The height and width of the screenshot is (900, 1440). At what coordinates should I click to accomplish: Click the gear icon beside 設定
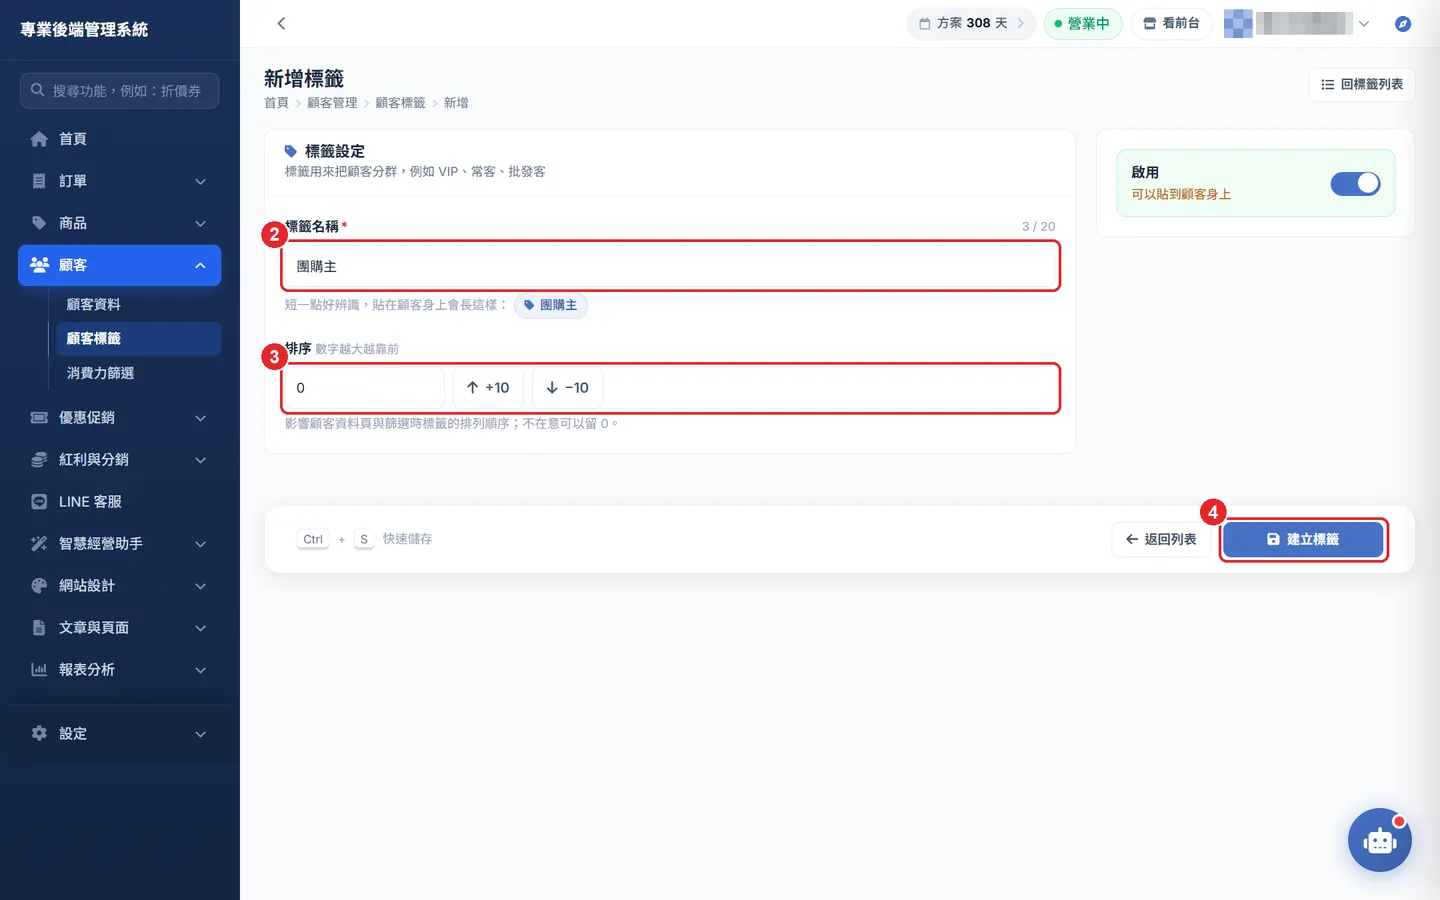pos(39,733)
